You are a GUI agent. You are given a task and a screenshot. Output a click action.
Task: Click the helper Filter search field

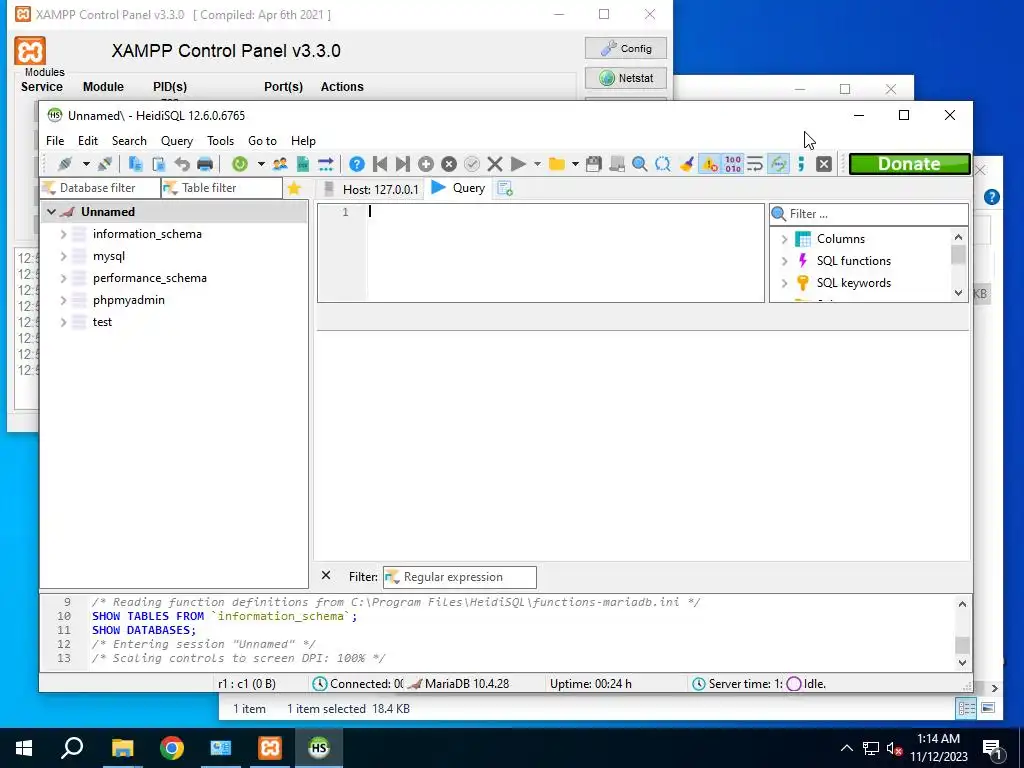pyautogui.click(x=869, y=214)
